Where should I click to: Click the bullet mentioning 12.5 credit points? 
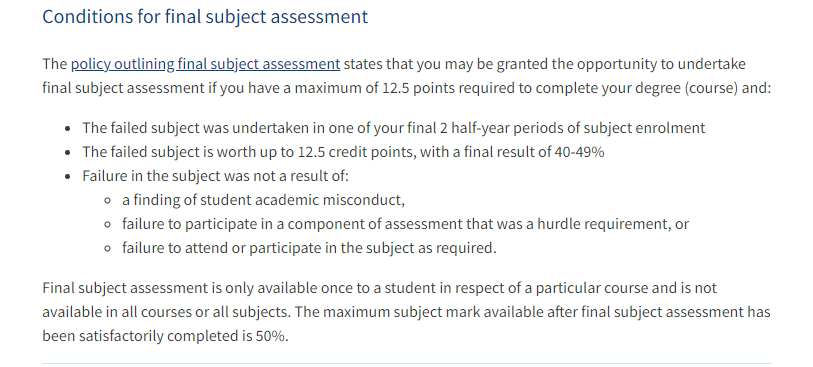point(343,152)
